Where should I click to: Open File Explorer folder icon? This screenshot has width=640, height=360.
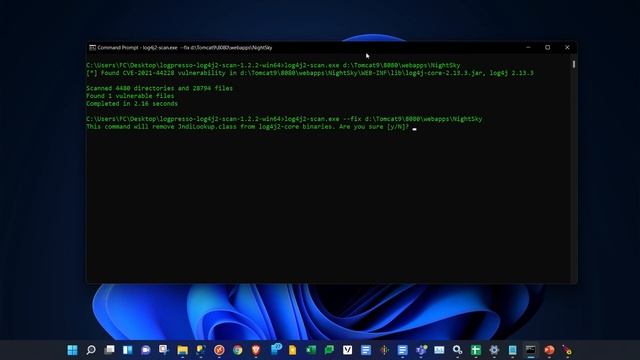182,350
